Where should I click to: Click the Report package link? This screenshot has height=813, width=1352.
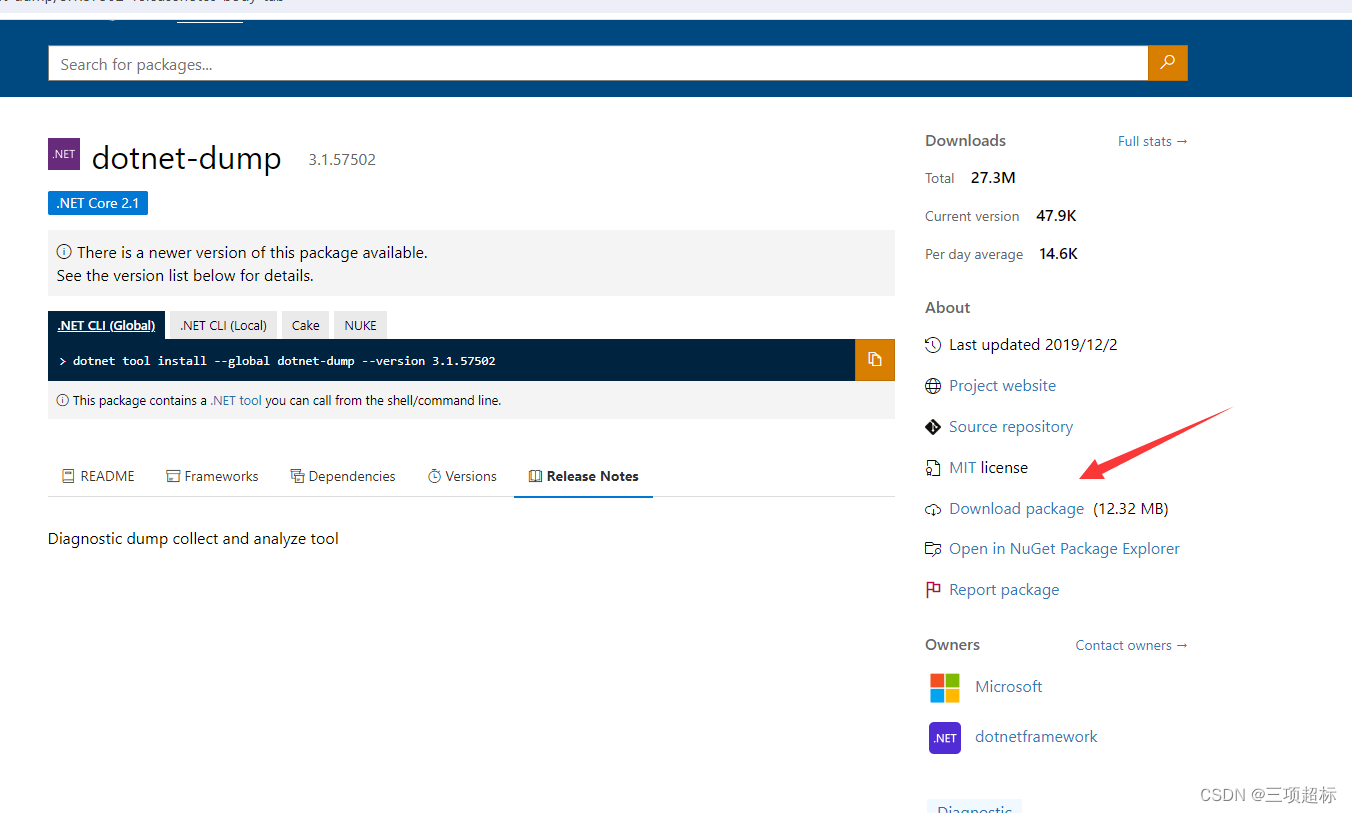pos(1004,589)
